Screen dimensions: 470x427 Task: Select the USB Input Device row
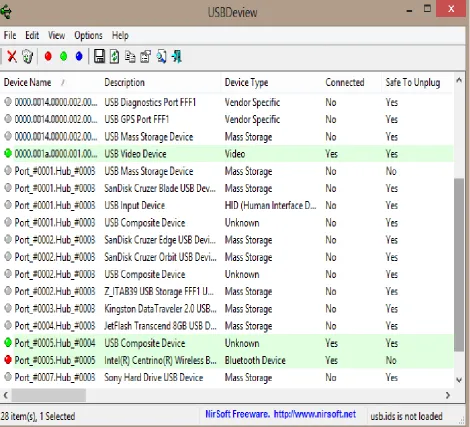tap(227, 205)
